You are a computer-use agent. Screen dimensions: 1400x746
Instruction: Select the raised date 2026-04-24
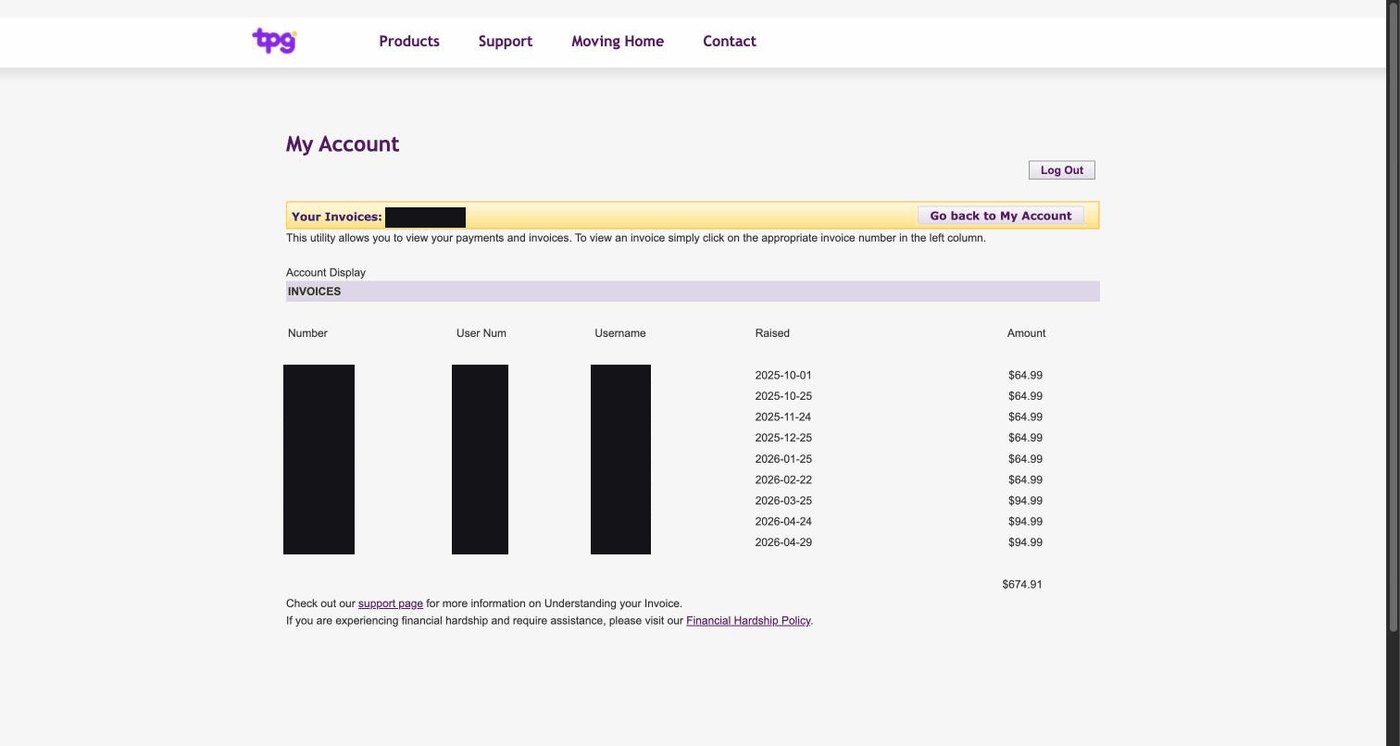(783, 522)
